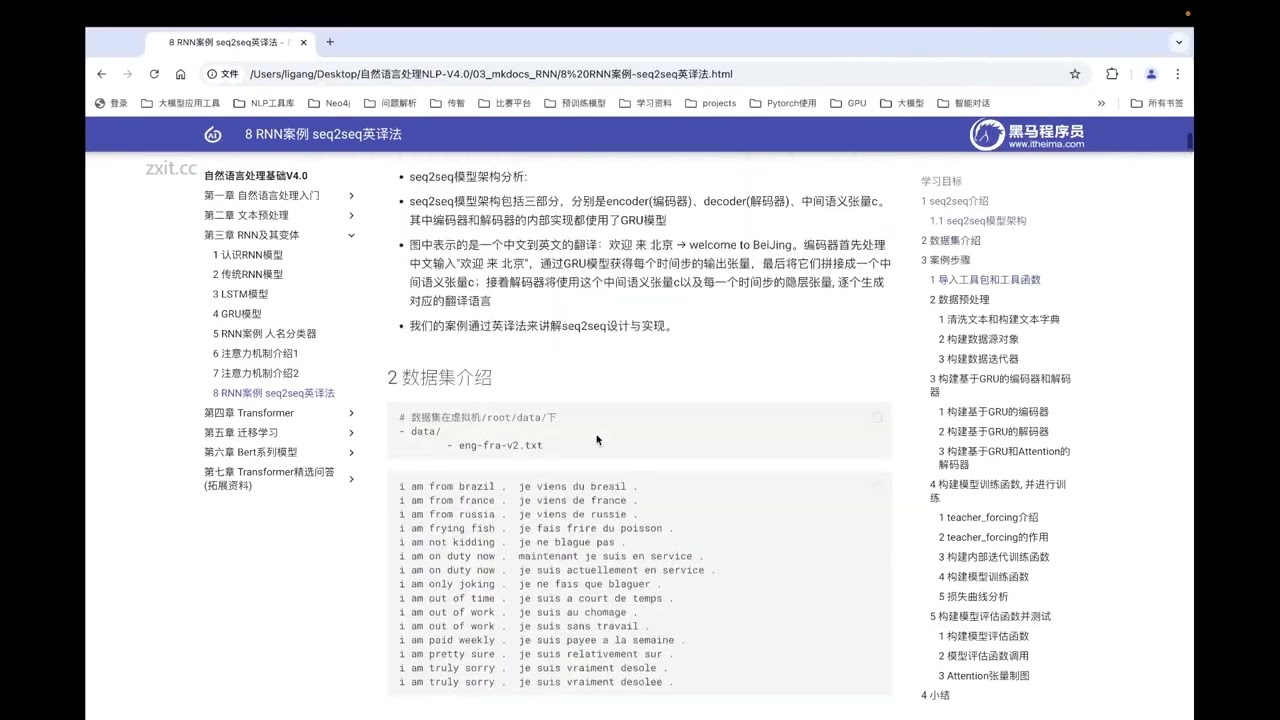The height and width of the screenshot is (720, 1280).
Task: Open 3 LSTM模型 page
Action: 240,294
